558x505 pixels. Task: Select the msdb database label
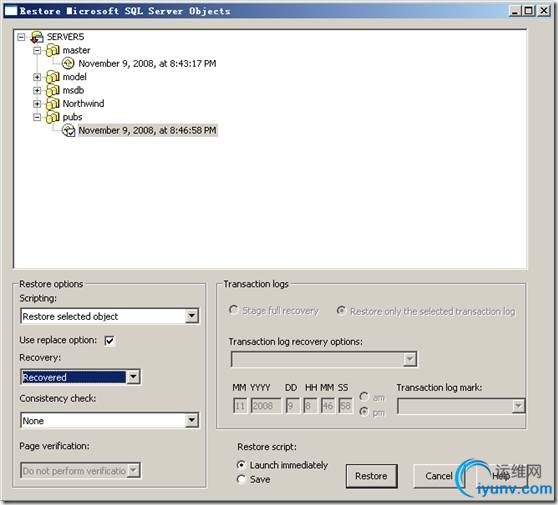tap(73, 90)
